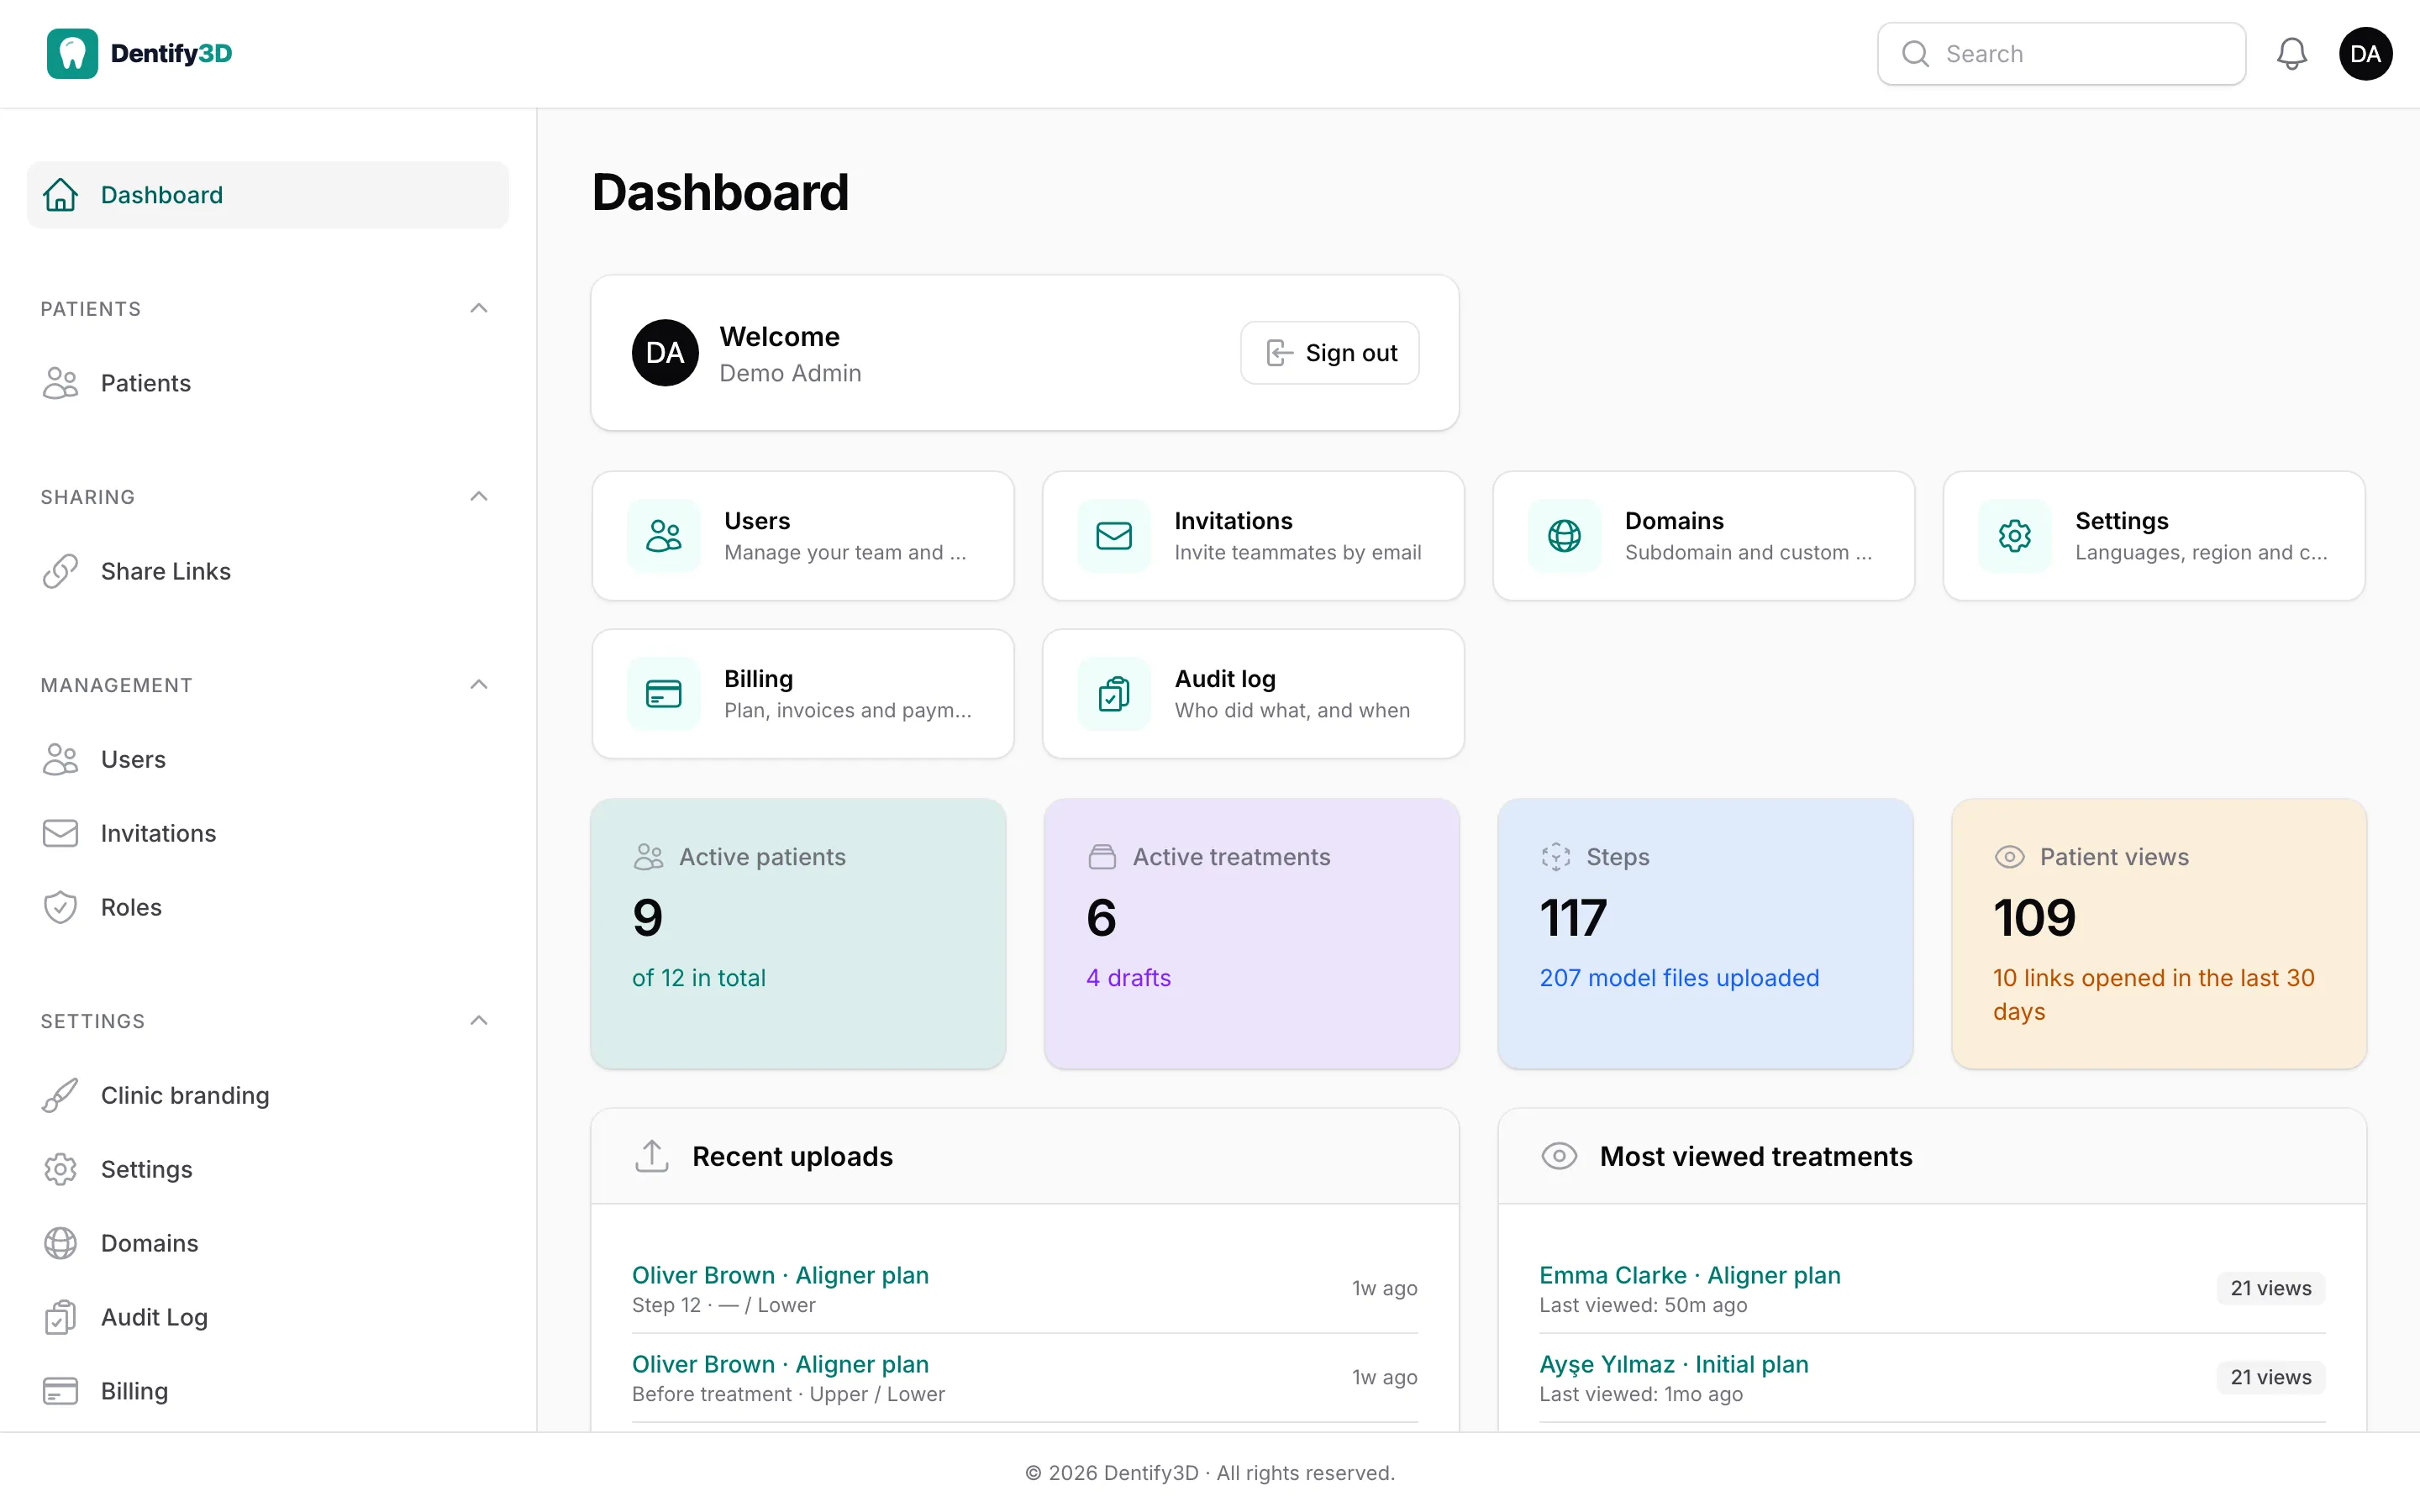Open Emma Clarke Aligner plan link
This screenshot has width=2420, height=1512.
tap(1689, 1275)
